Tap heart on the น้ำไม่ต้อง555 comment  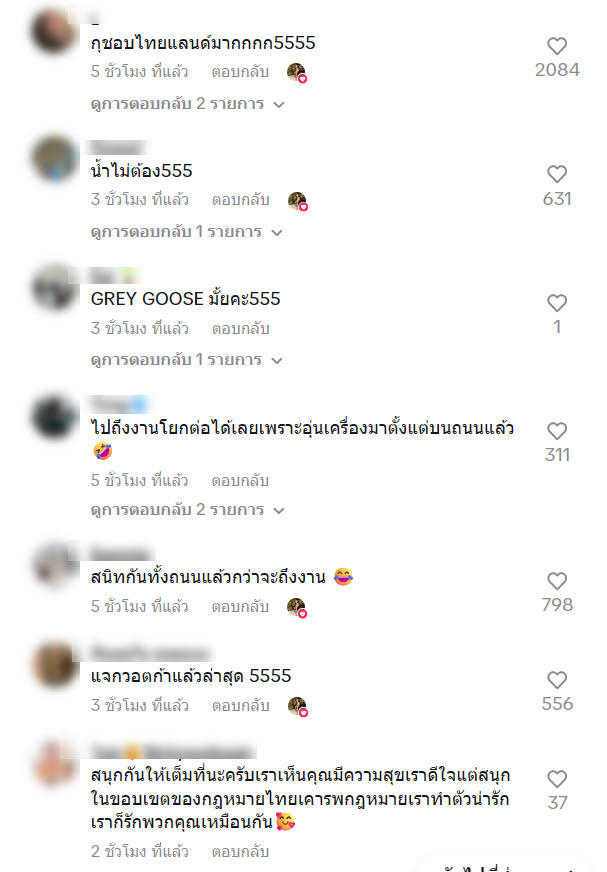[x=557, y=174]
